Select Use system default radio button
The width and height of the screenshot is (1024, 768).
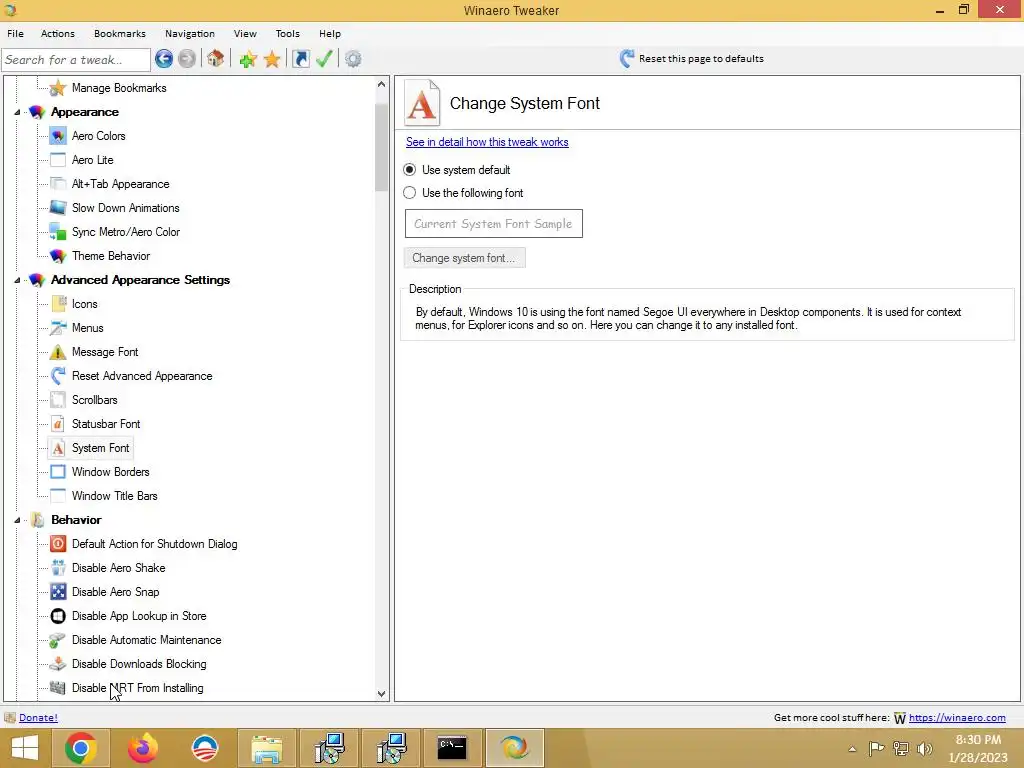[x=409, y=170]
